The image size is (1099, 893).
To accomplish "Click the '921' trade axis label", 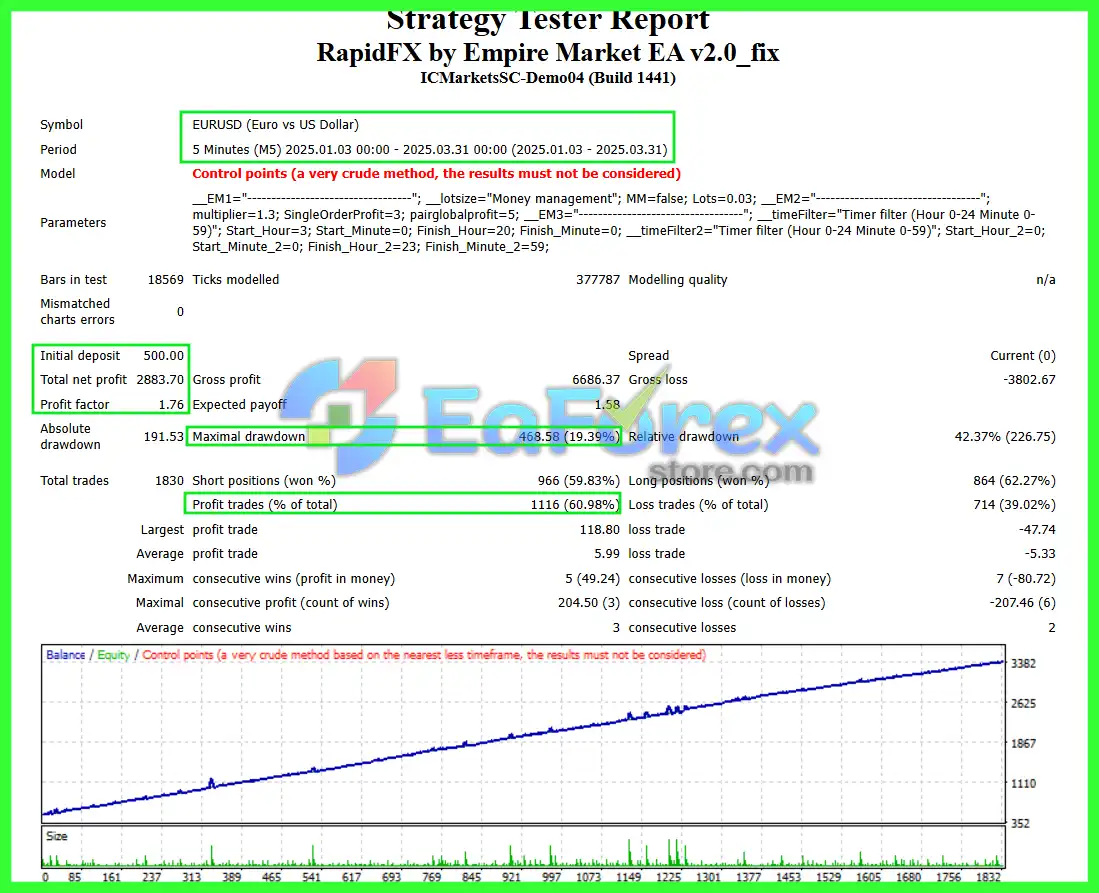I will click(x=512, y=877).
